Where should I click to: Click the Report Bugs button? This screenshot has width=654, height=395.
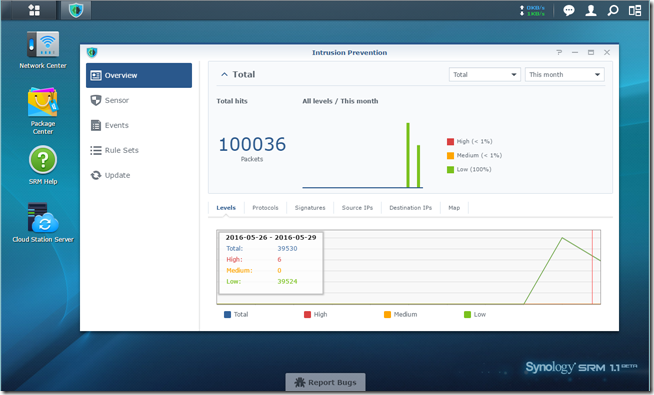tap(325, 382)
